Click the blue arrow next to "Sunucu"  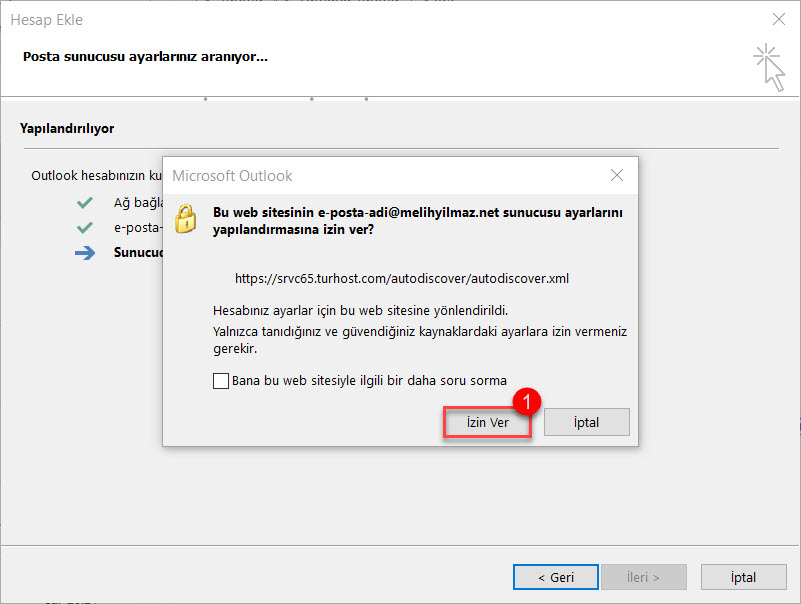[x=85, y=253]
